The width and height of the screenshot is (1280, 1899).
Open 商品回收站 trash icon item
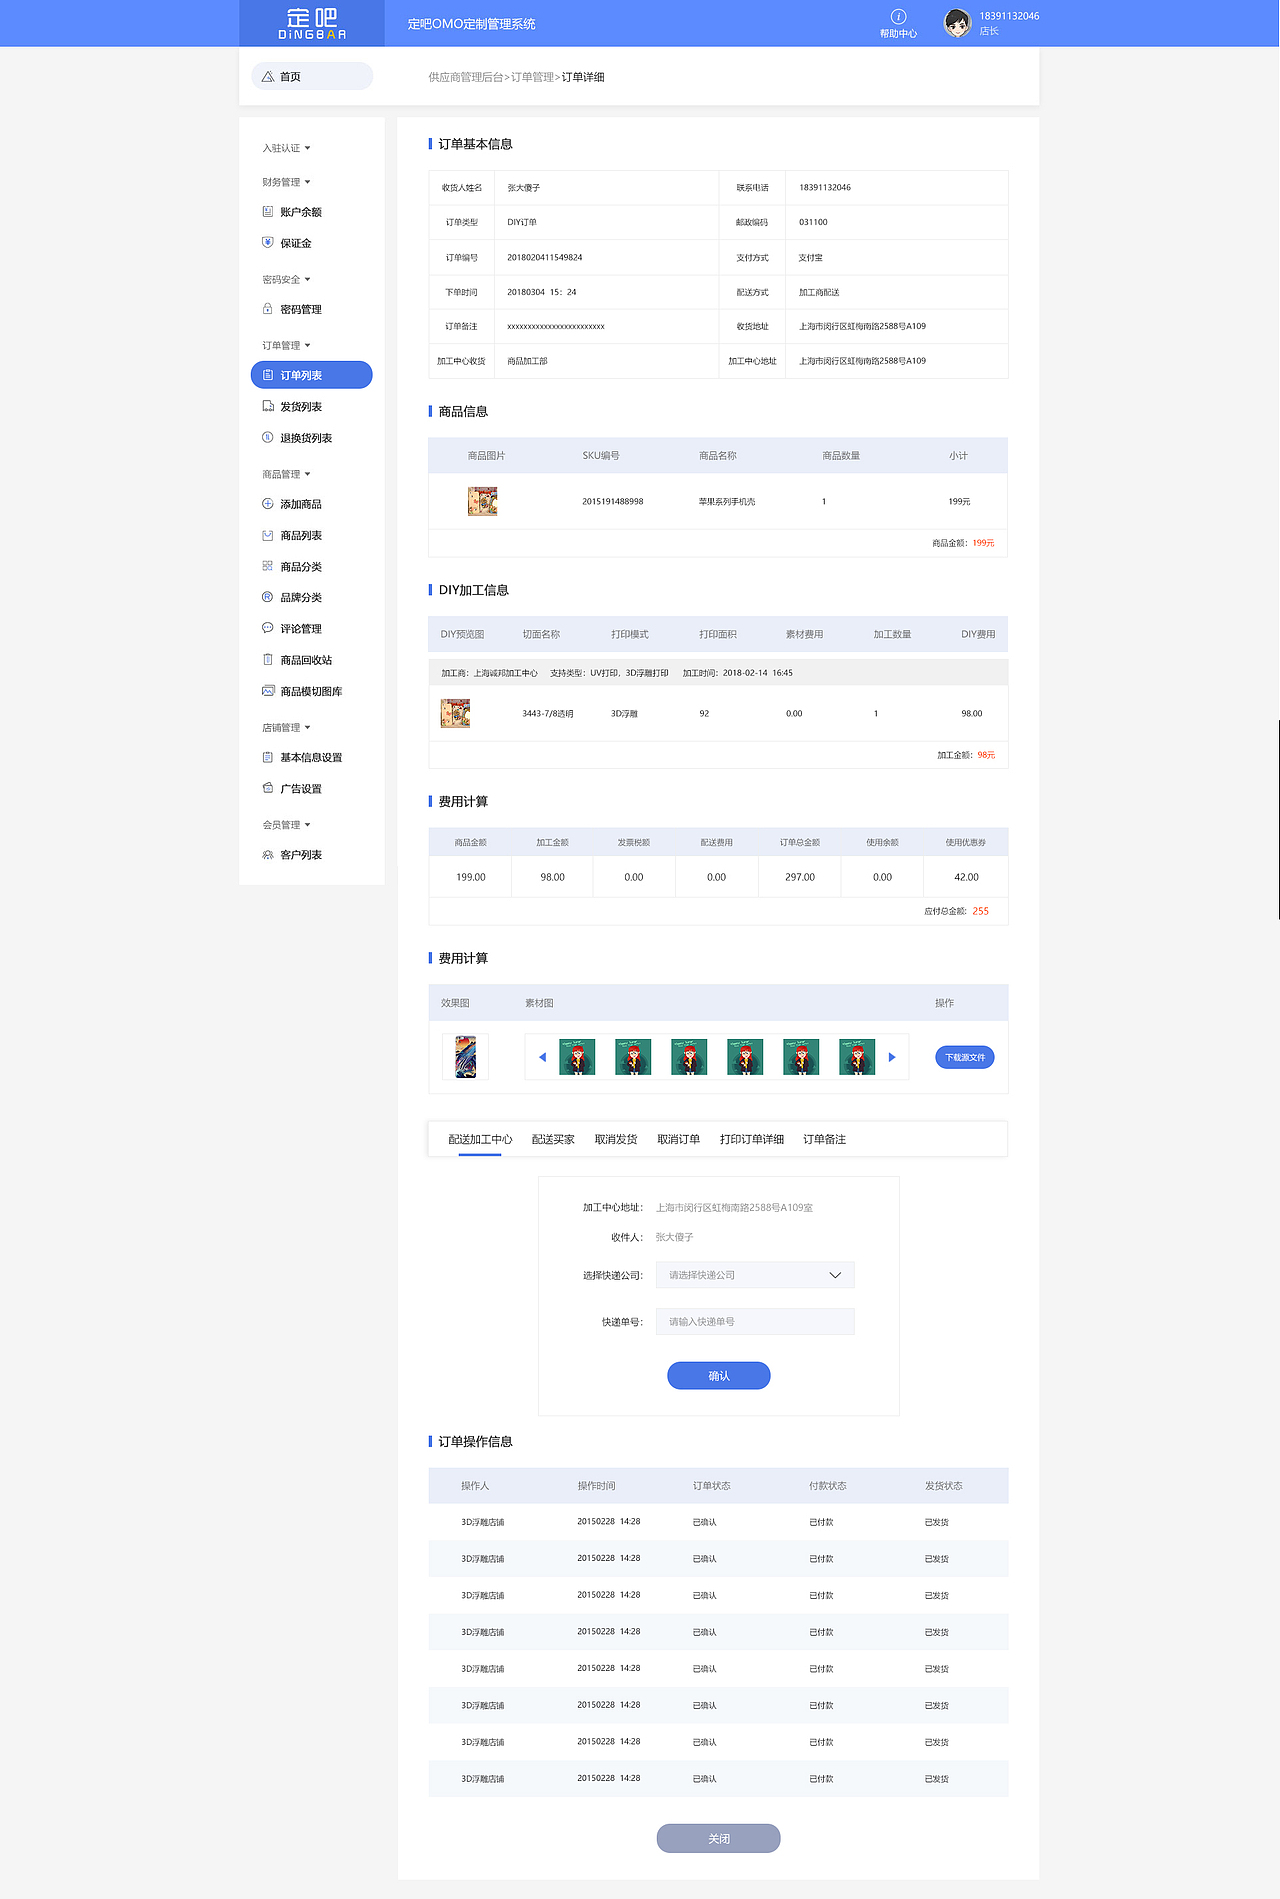coord(267,660)
